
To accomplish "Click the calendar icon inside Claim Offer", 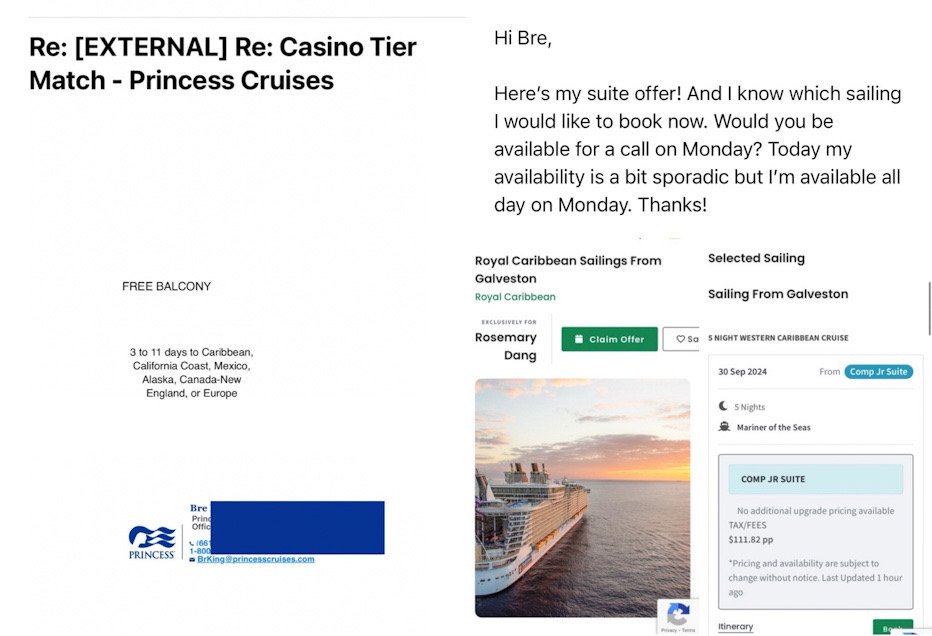I will (x=578, y=339).
